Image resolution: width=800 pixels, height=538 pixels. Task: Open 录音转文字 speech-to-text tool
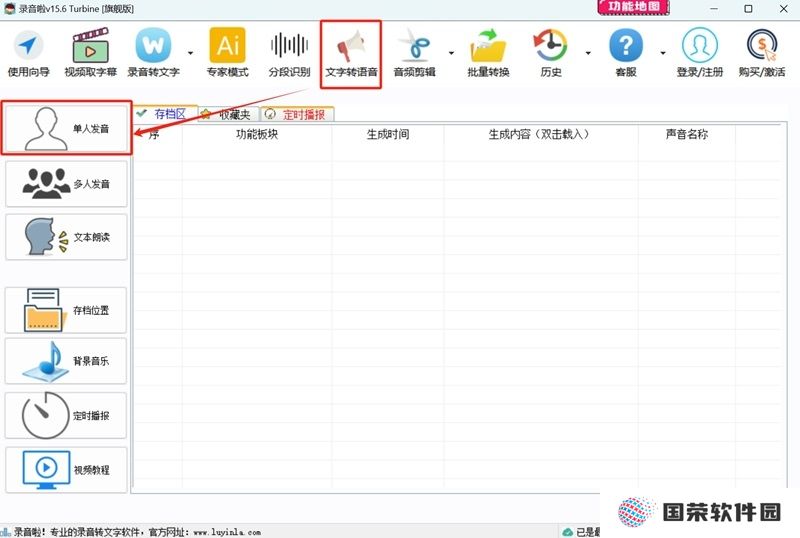tap(153, 54)
